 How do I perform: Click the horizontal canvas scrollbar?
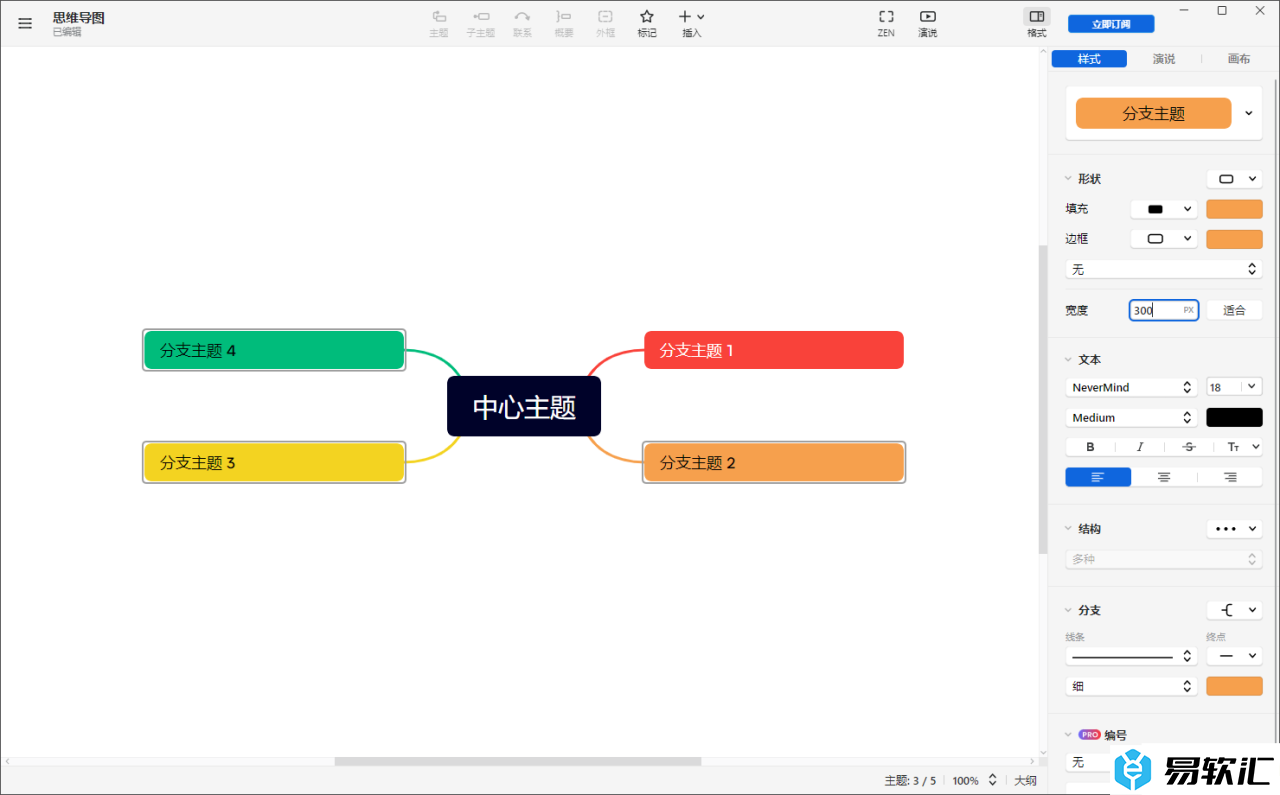(x=518, y=761)
